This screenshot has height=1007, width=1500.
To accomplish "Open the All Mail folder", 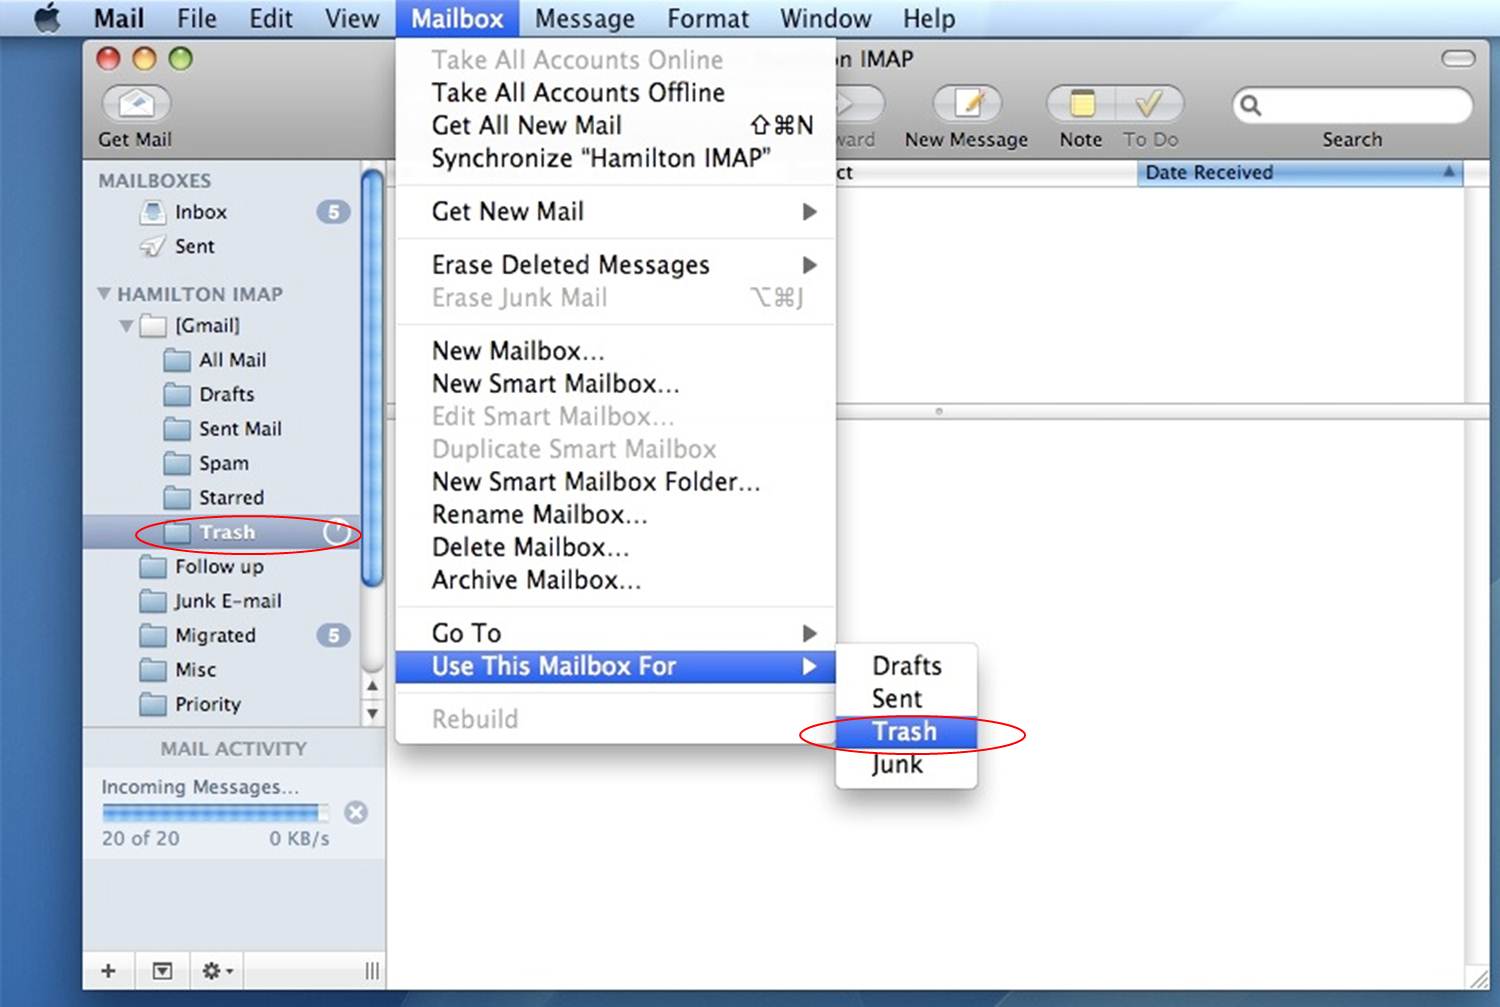I will (232, 360).
